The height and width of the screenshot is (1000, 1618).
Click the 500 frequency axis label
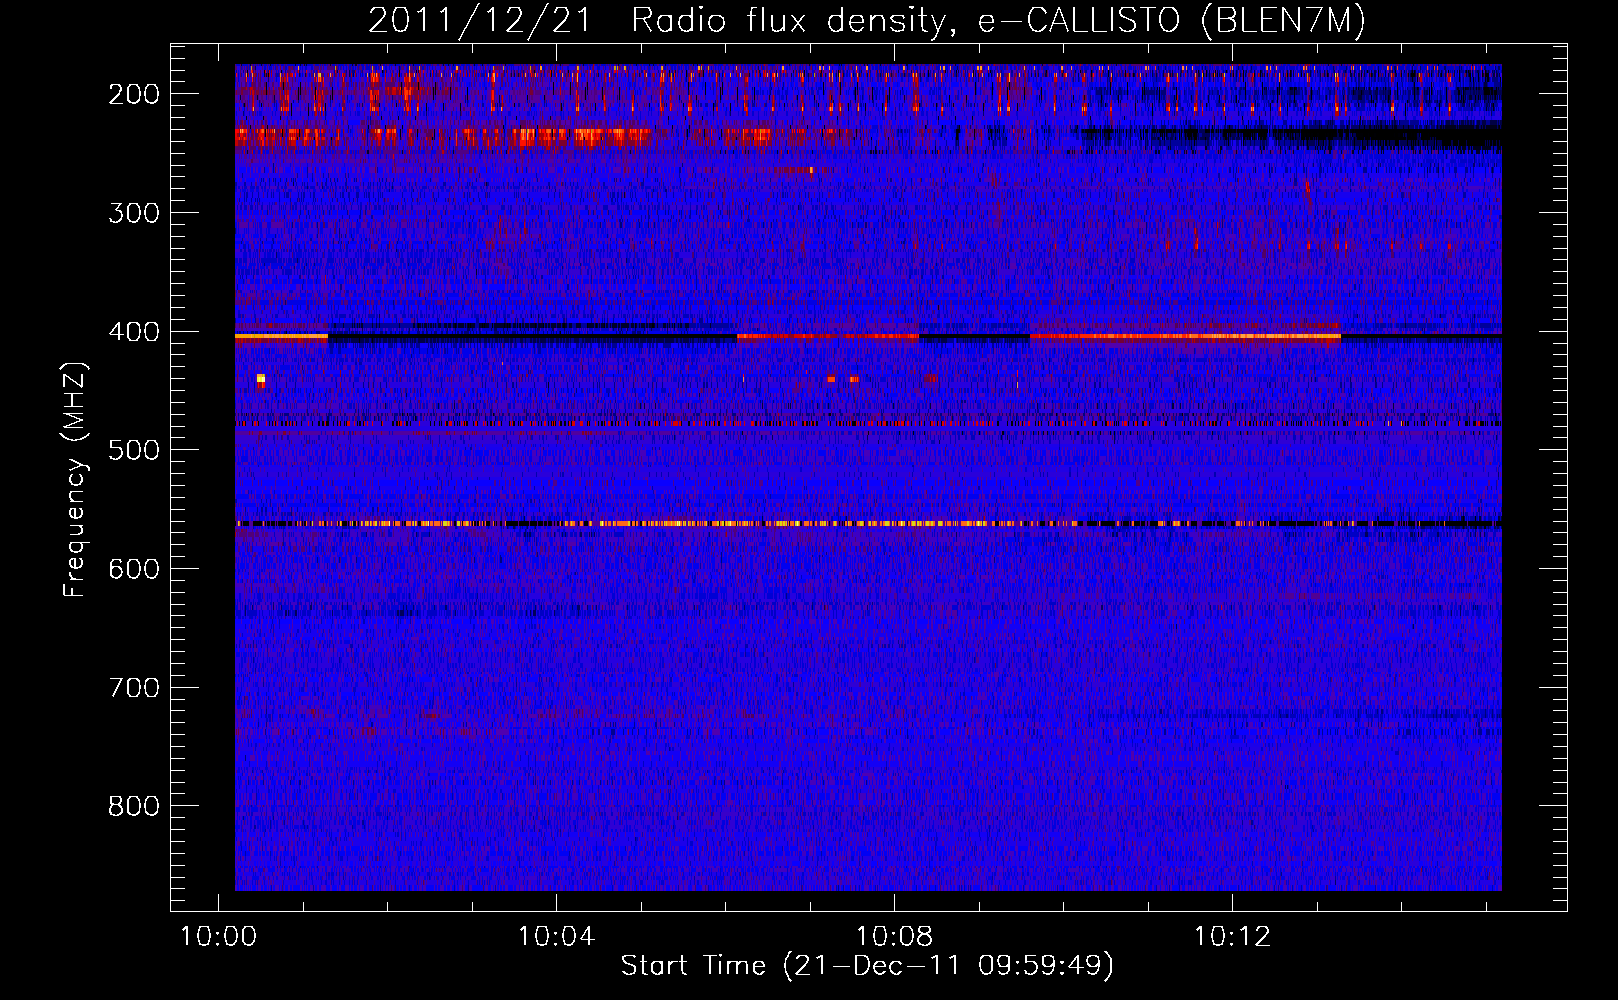pyautogui.click(x=134, y=450)
